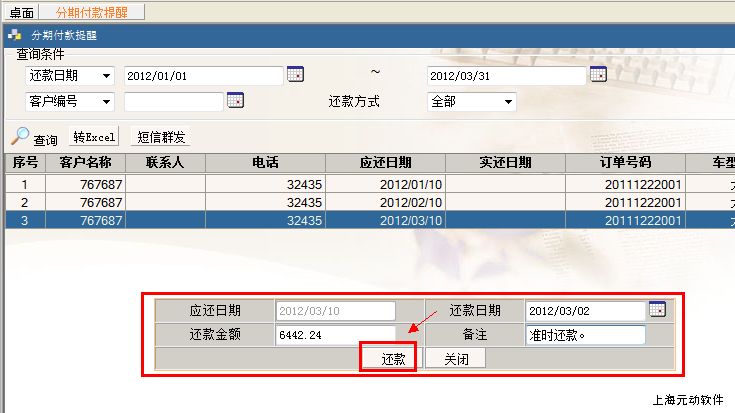
Task: Click the window icon in 分期付款提醒 title bar
Action: (14, 34)
